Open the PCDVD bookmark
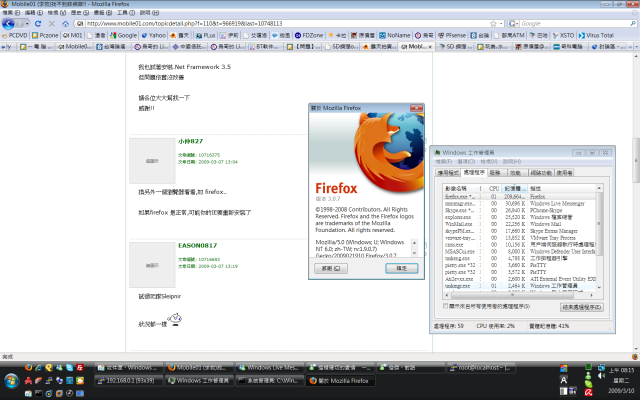 [x=15, y=36]
